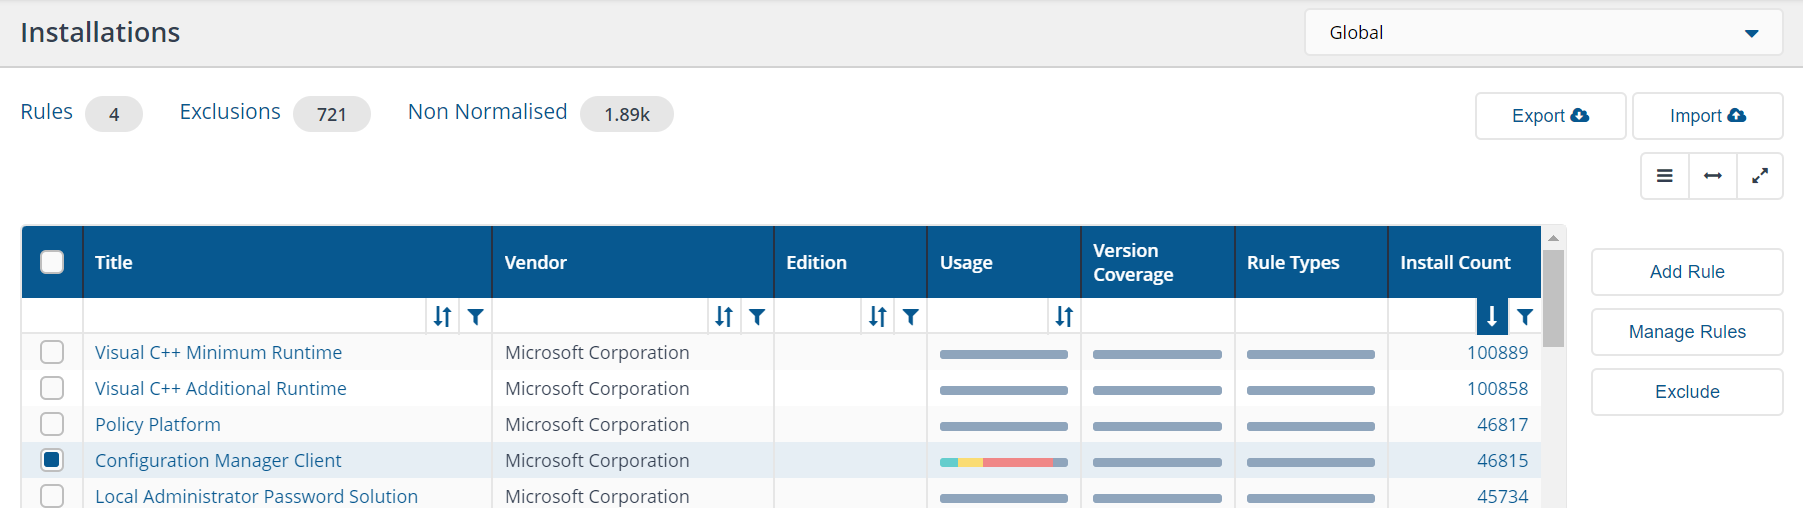Uncheck the Configuration Manager Client row checkbox
The height and width of the screenshot is (508, 1803).
[52, 460]
